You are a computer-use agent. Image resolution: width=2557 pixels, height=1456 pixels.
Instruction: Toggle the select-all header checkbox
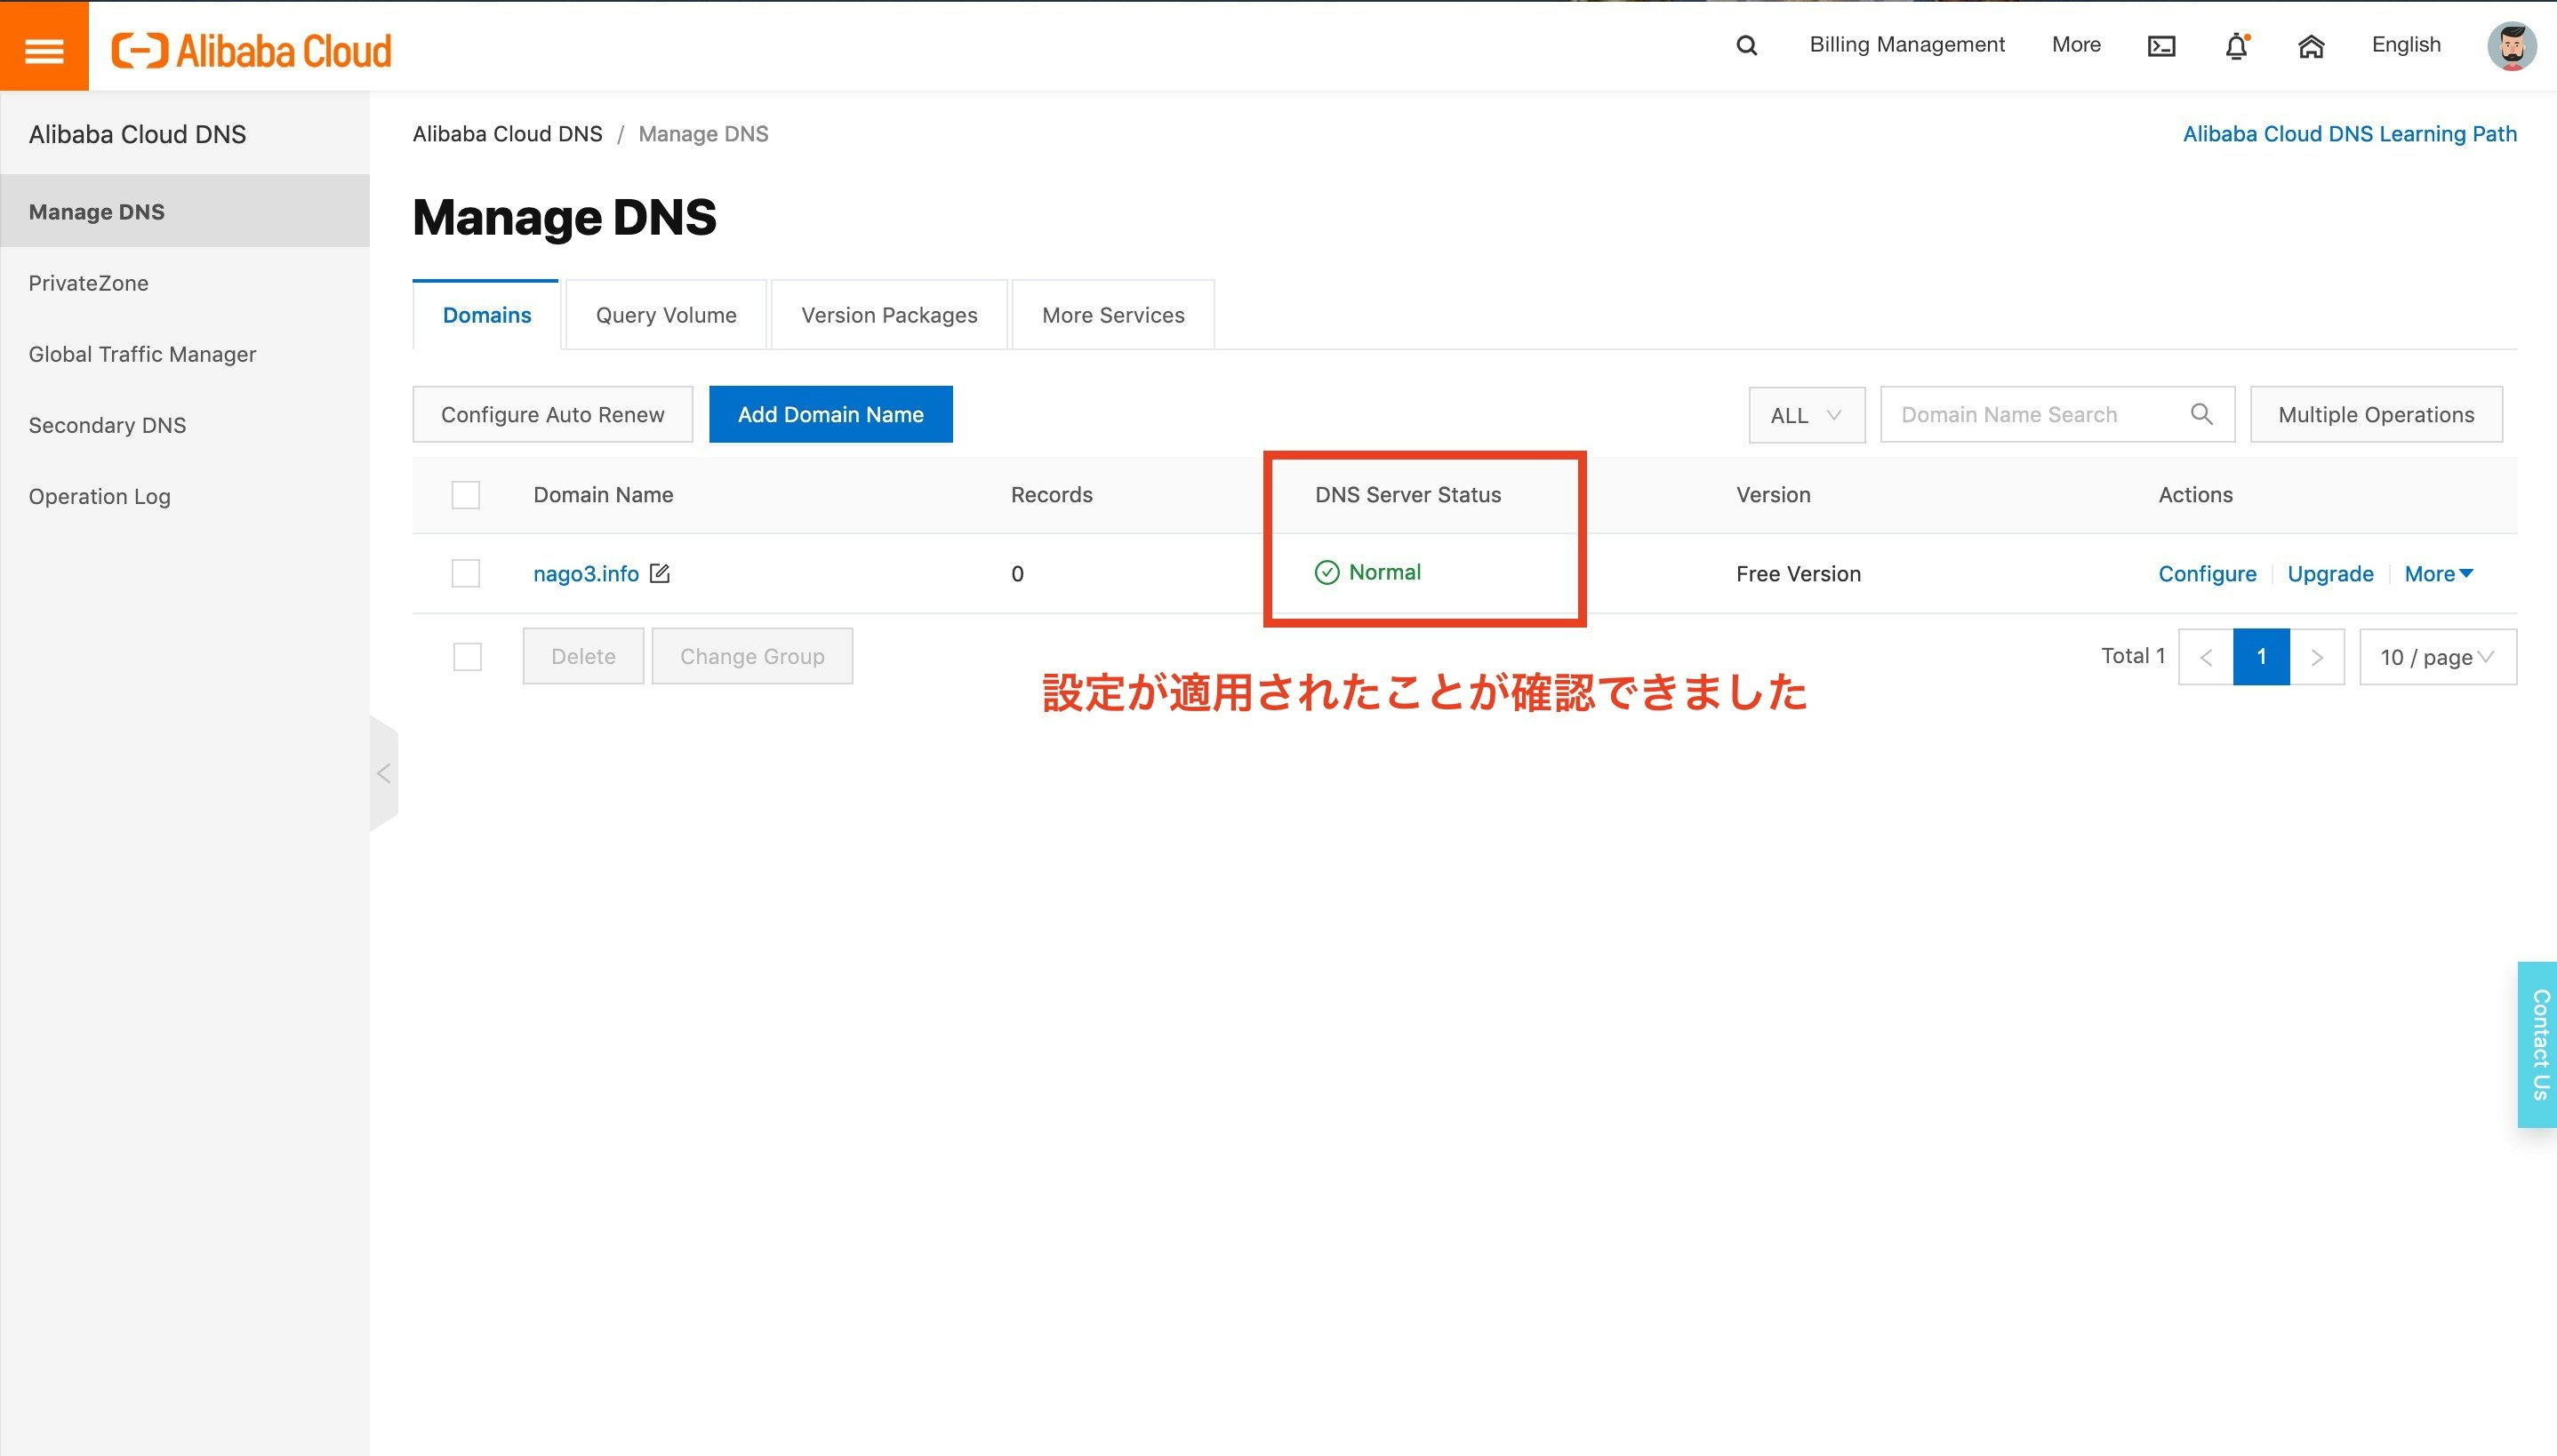click(466, 495)
